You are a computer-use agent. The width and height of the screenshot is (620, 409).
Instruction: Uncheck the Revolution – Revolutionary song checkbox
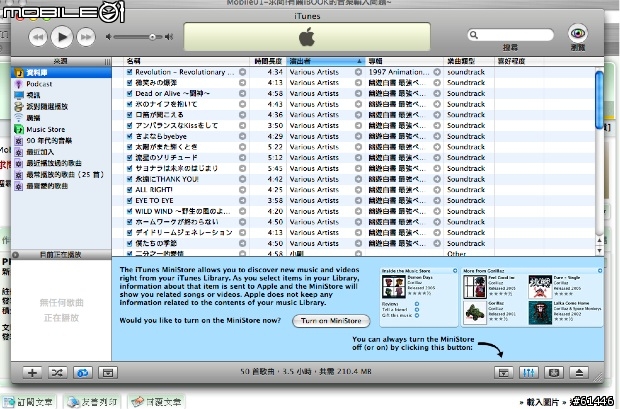pos(129,72)
